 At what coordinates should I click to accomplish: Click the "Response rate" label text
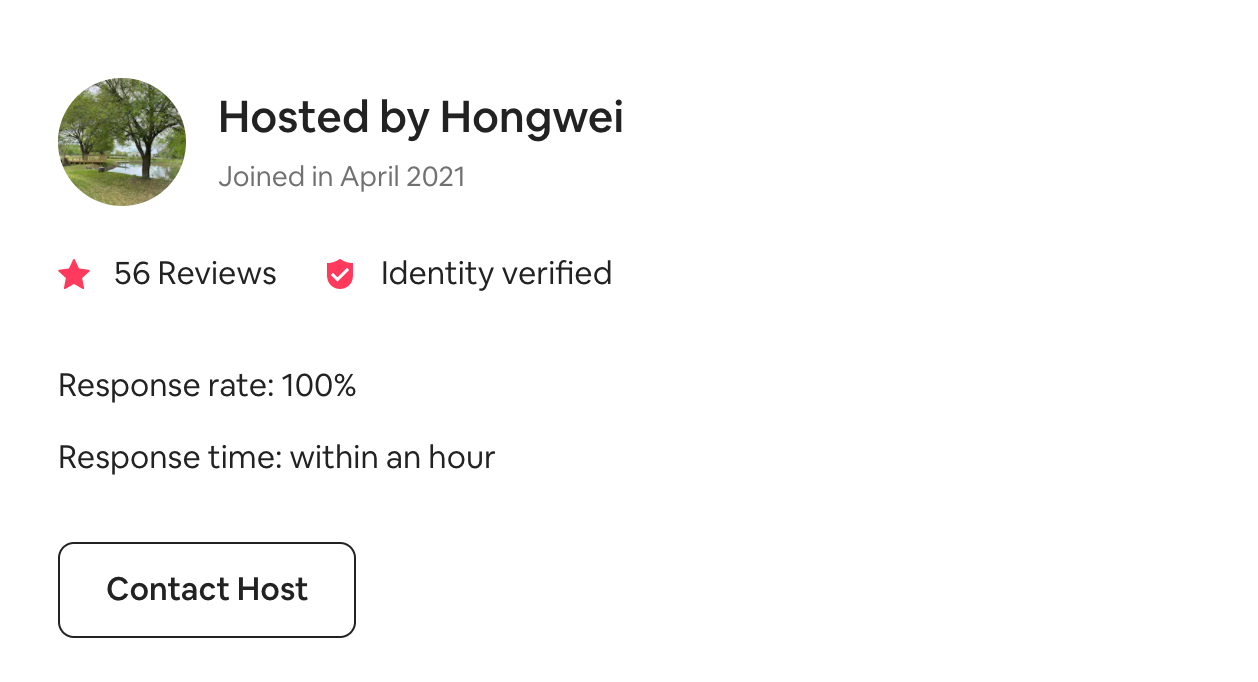point(165,385)
